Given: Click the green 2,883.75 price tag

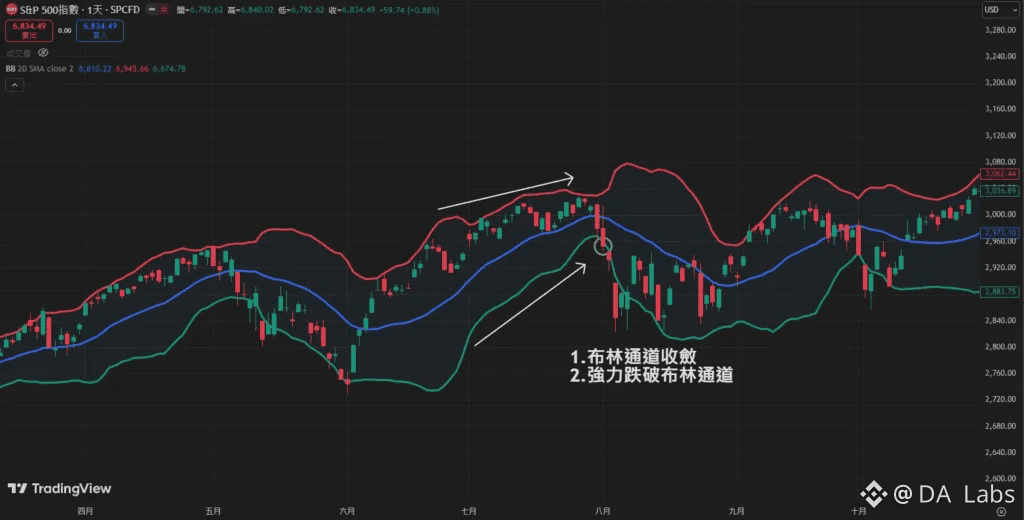Looking at the screenshot, I should click(1000, 292).
